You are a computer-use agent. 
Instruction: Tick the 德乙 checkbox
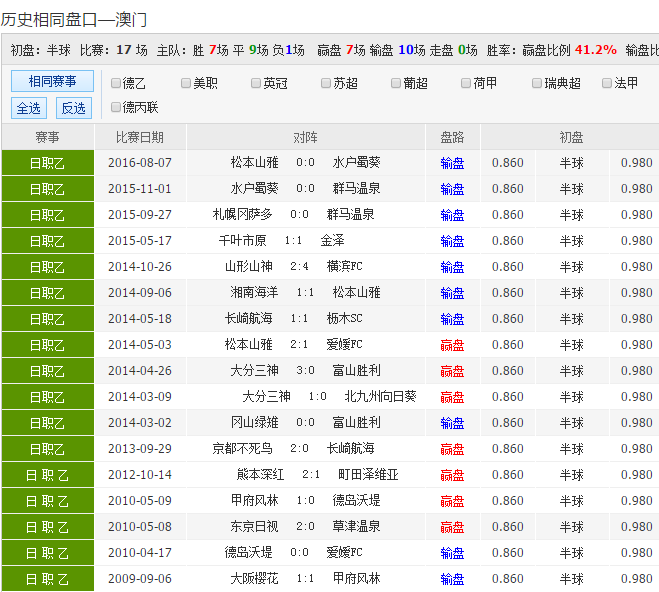click(116, 83)
